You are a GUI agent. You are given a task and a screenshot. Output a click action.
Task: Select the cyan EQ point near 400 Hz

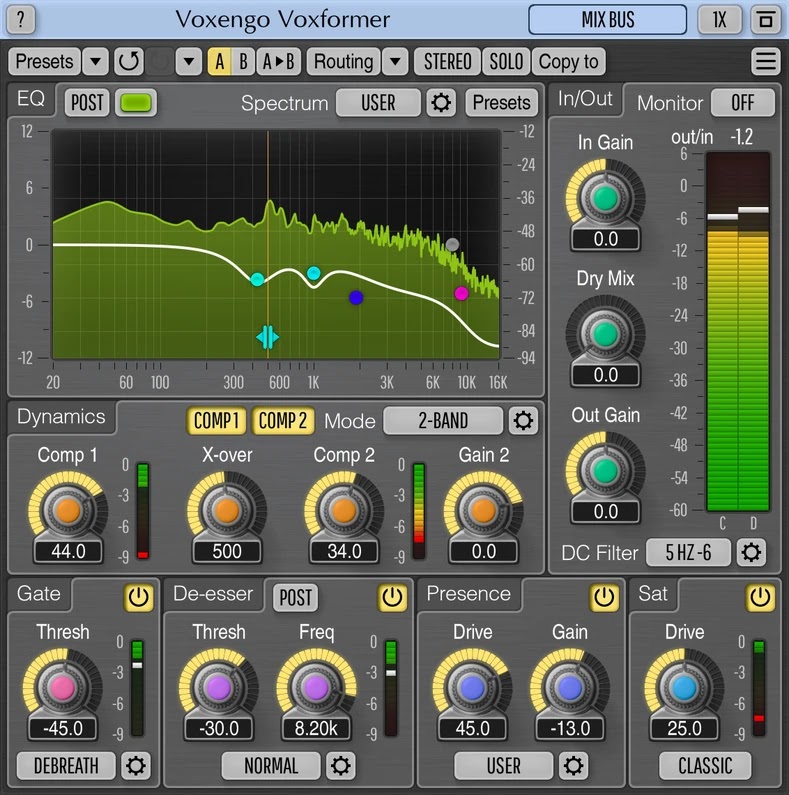pyautogui.click(x=257, y=279)
